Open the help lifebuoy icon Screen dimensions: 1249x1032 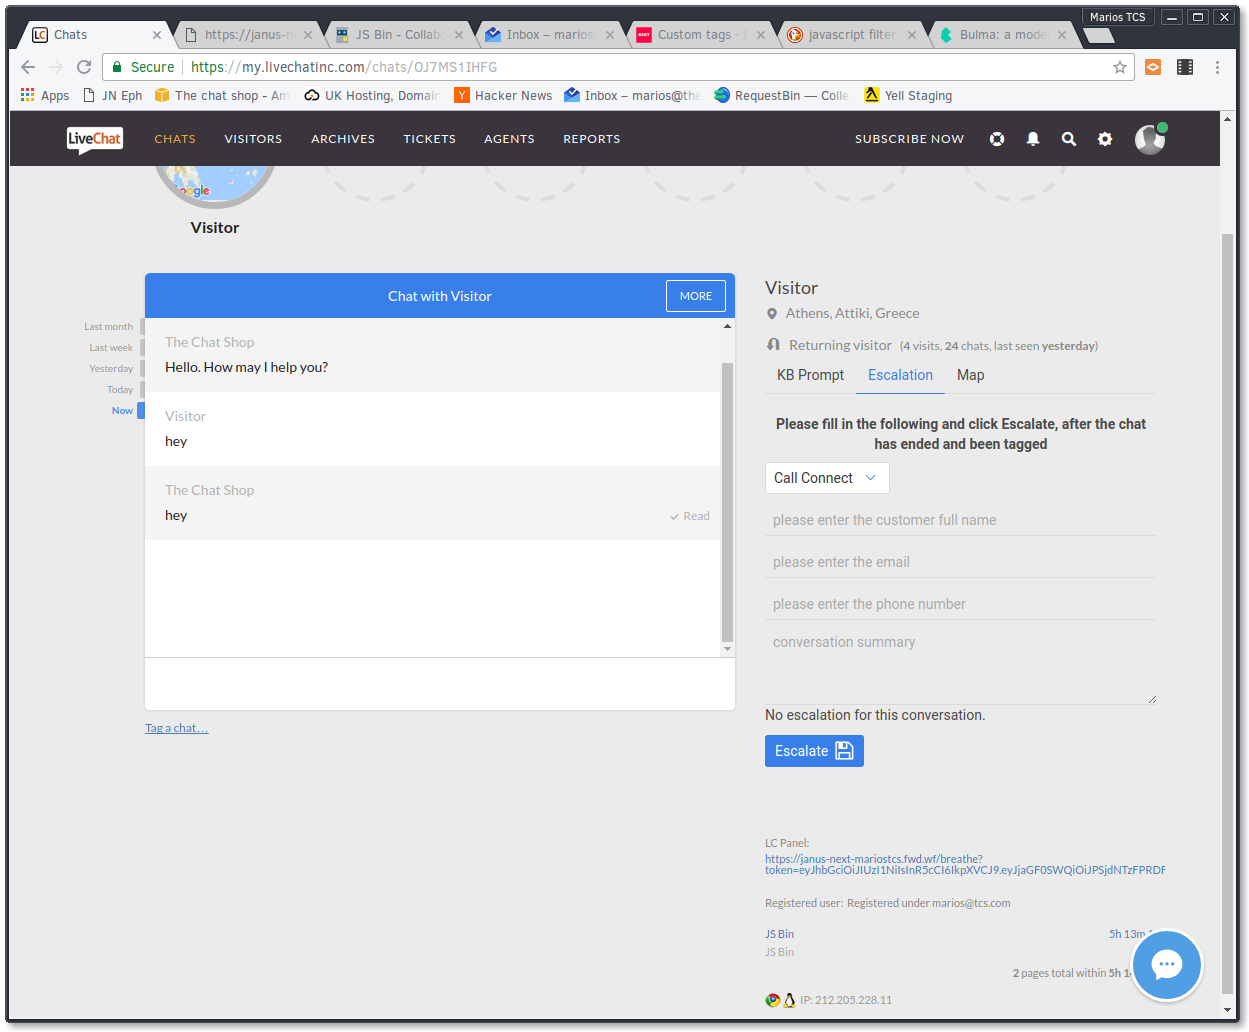point(997,139)
